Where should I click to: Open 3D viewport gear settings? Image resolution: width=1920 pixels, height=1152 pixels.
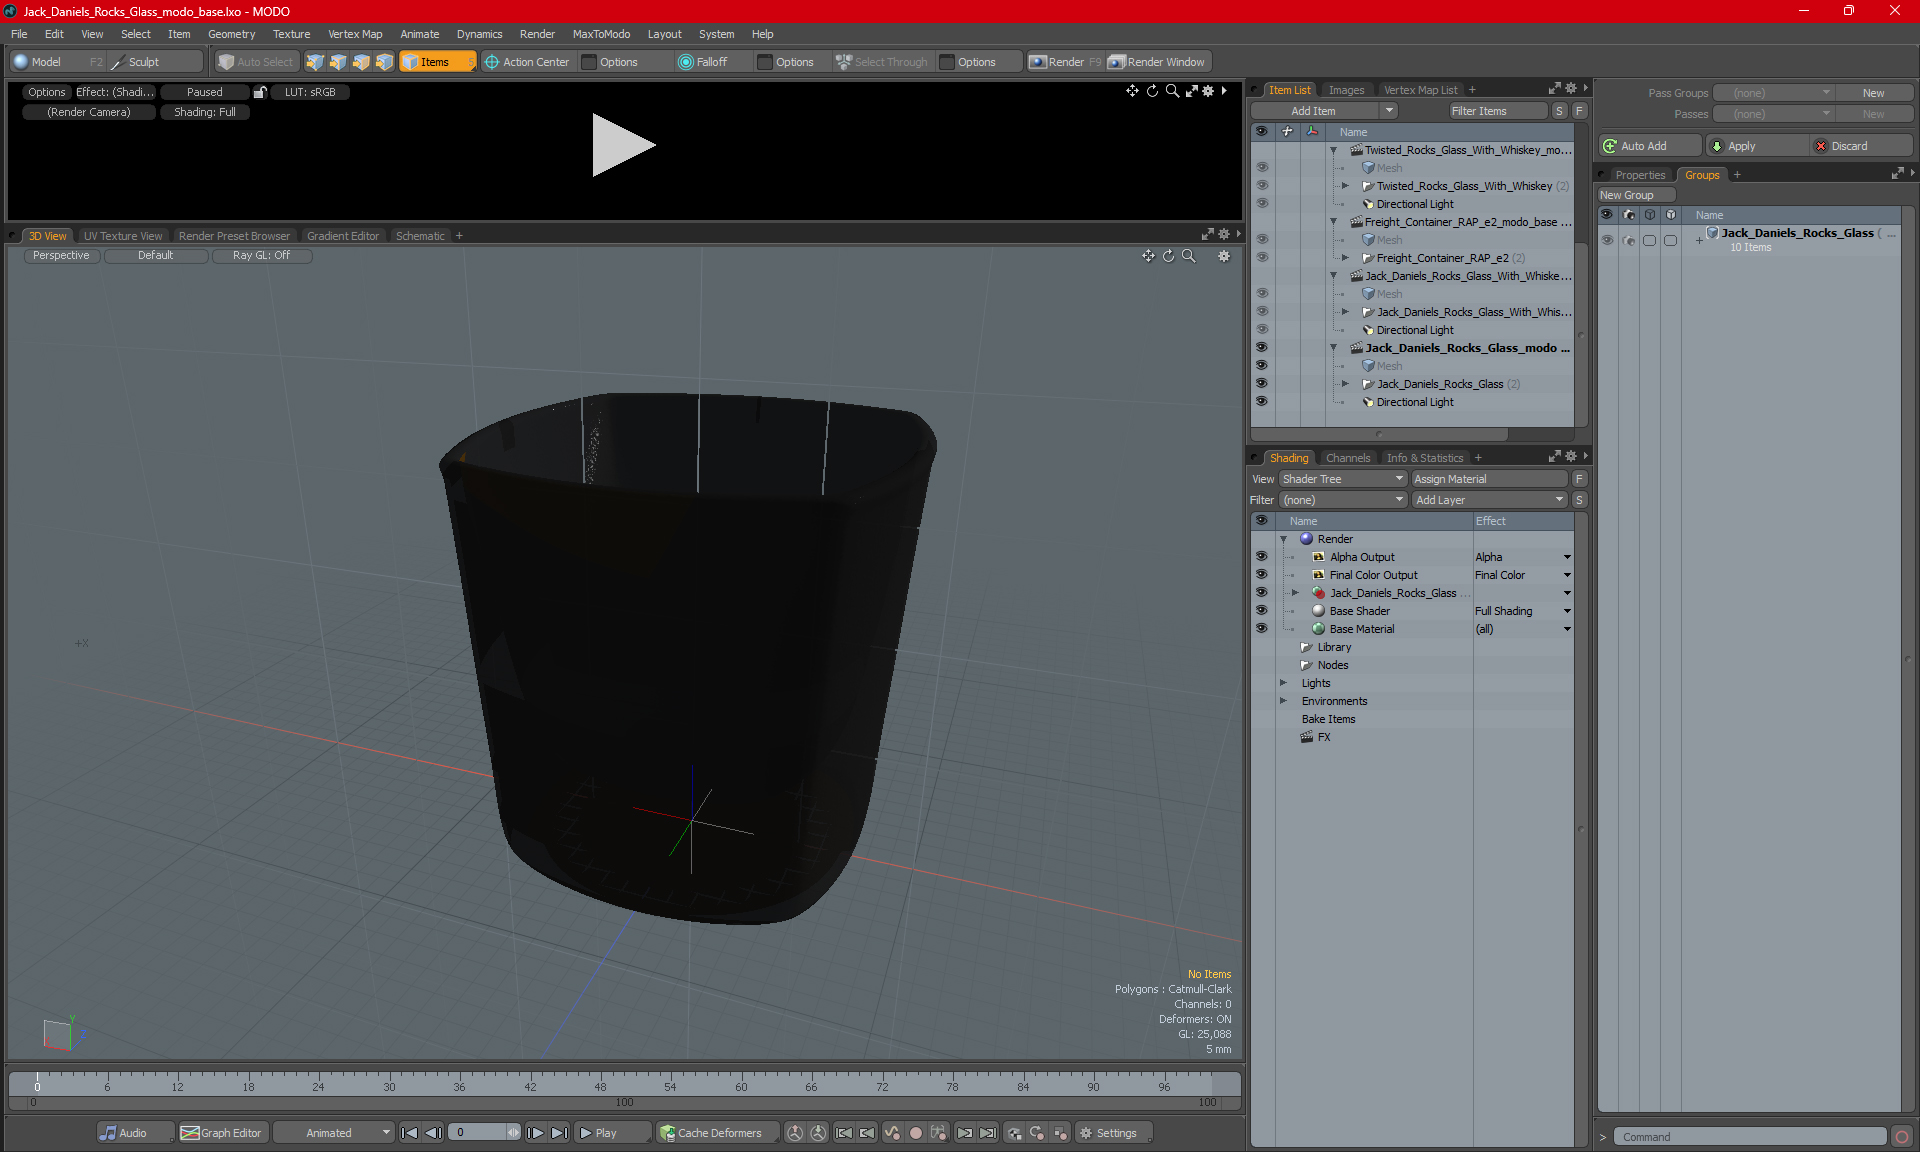[x=1224, y=256]
